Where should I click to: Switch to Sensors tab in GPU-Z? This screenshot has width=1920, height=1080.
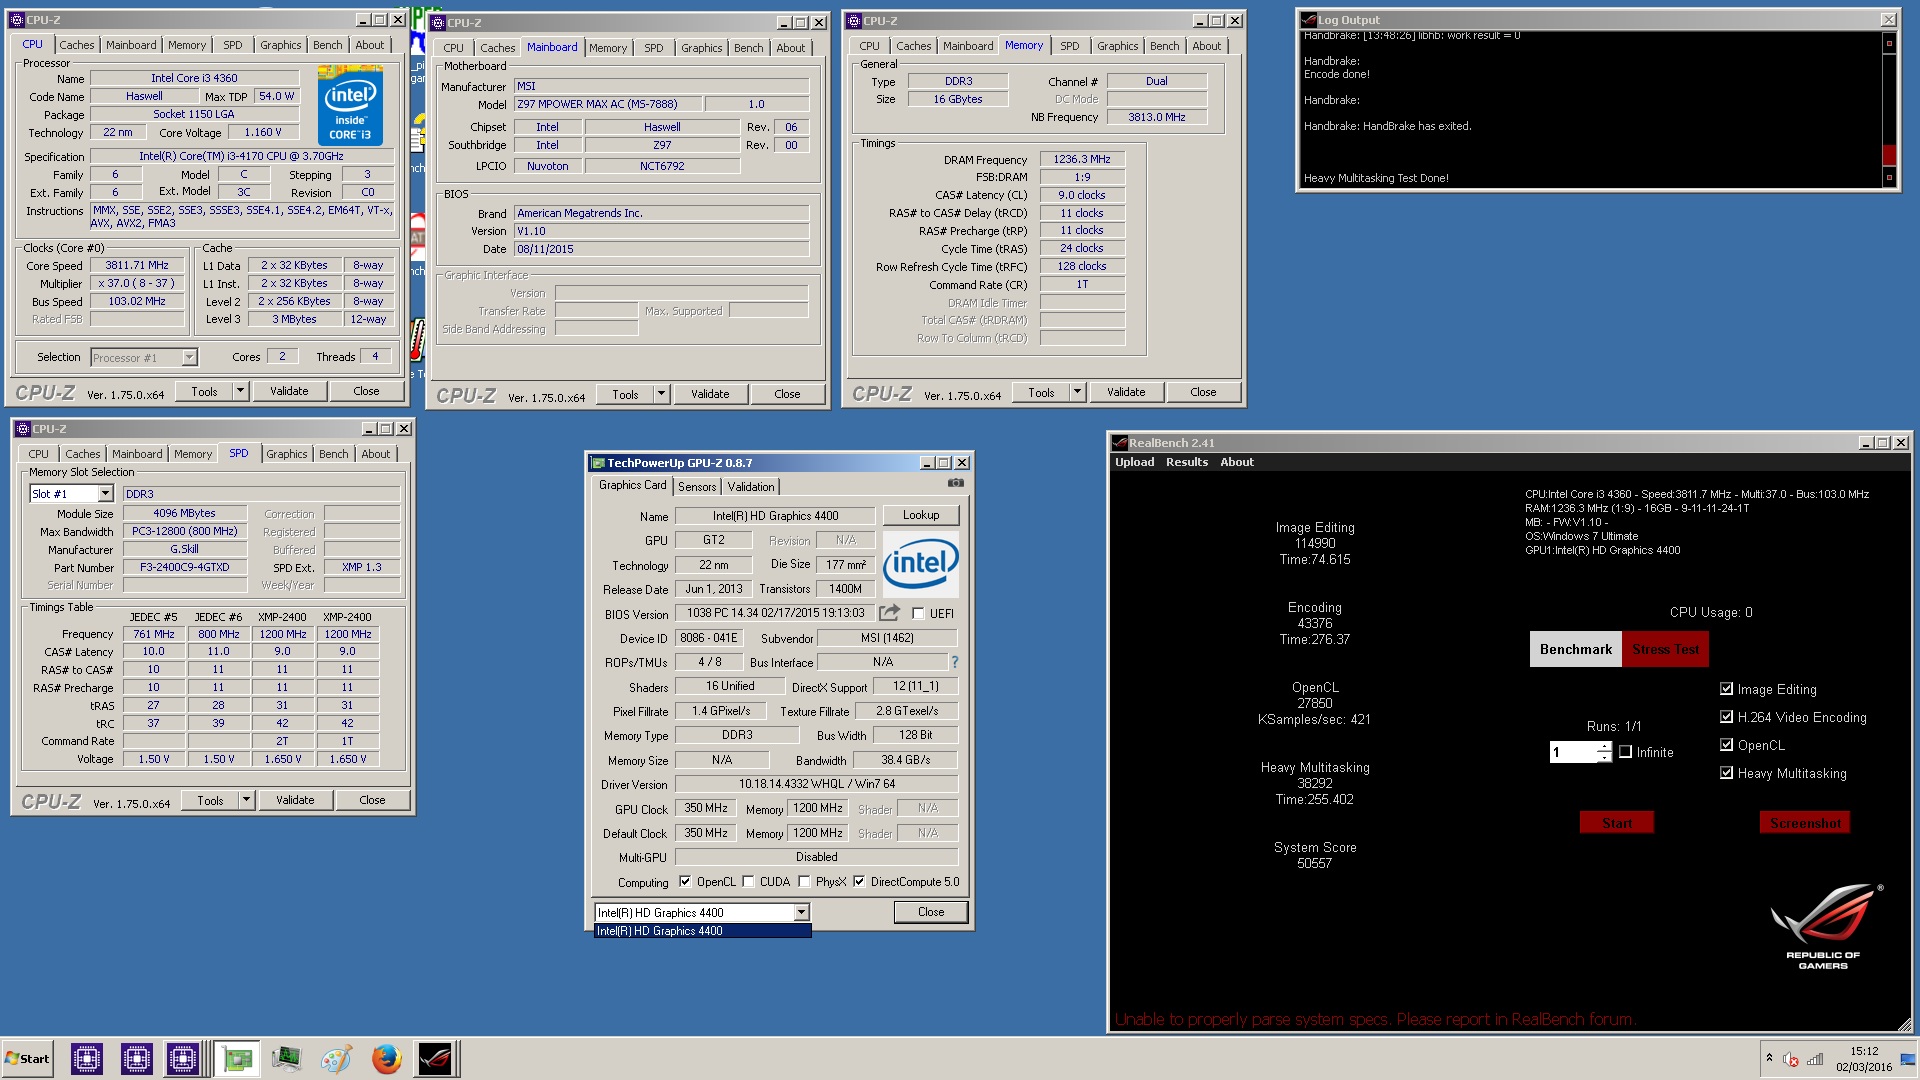[x=697, y=486]
